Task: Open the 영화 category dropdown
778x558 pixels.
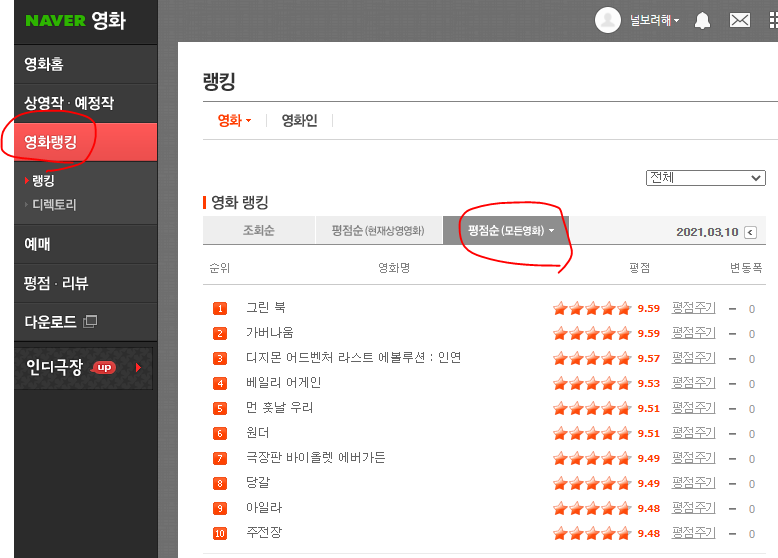Action: tap(234, 121)
